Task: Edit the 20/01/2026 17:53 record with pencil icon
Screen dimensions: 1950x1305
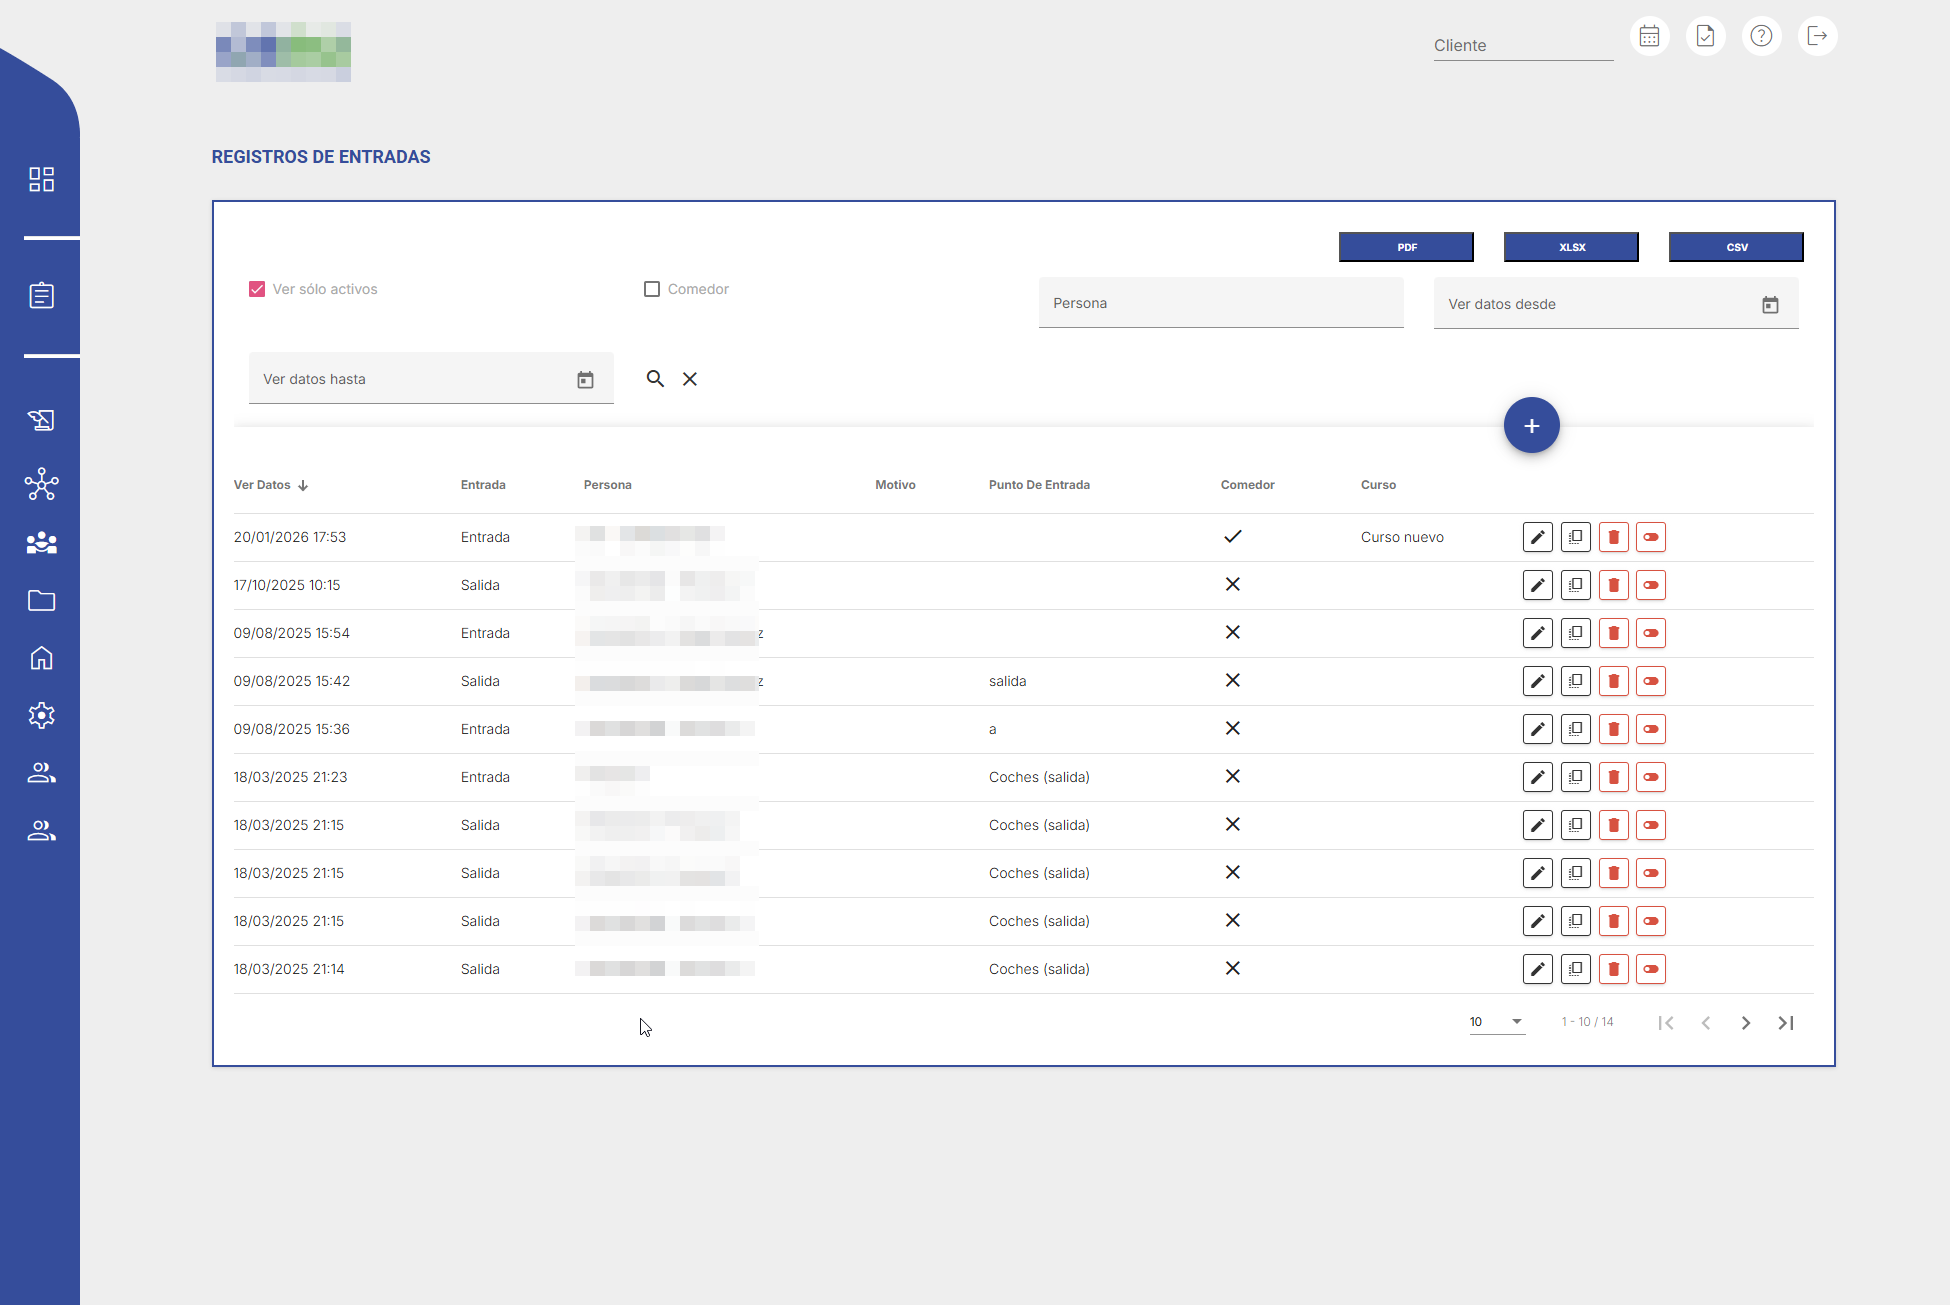Action: 1537,537
